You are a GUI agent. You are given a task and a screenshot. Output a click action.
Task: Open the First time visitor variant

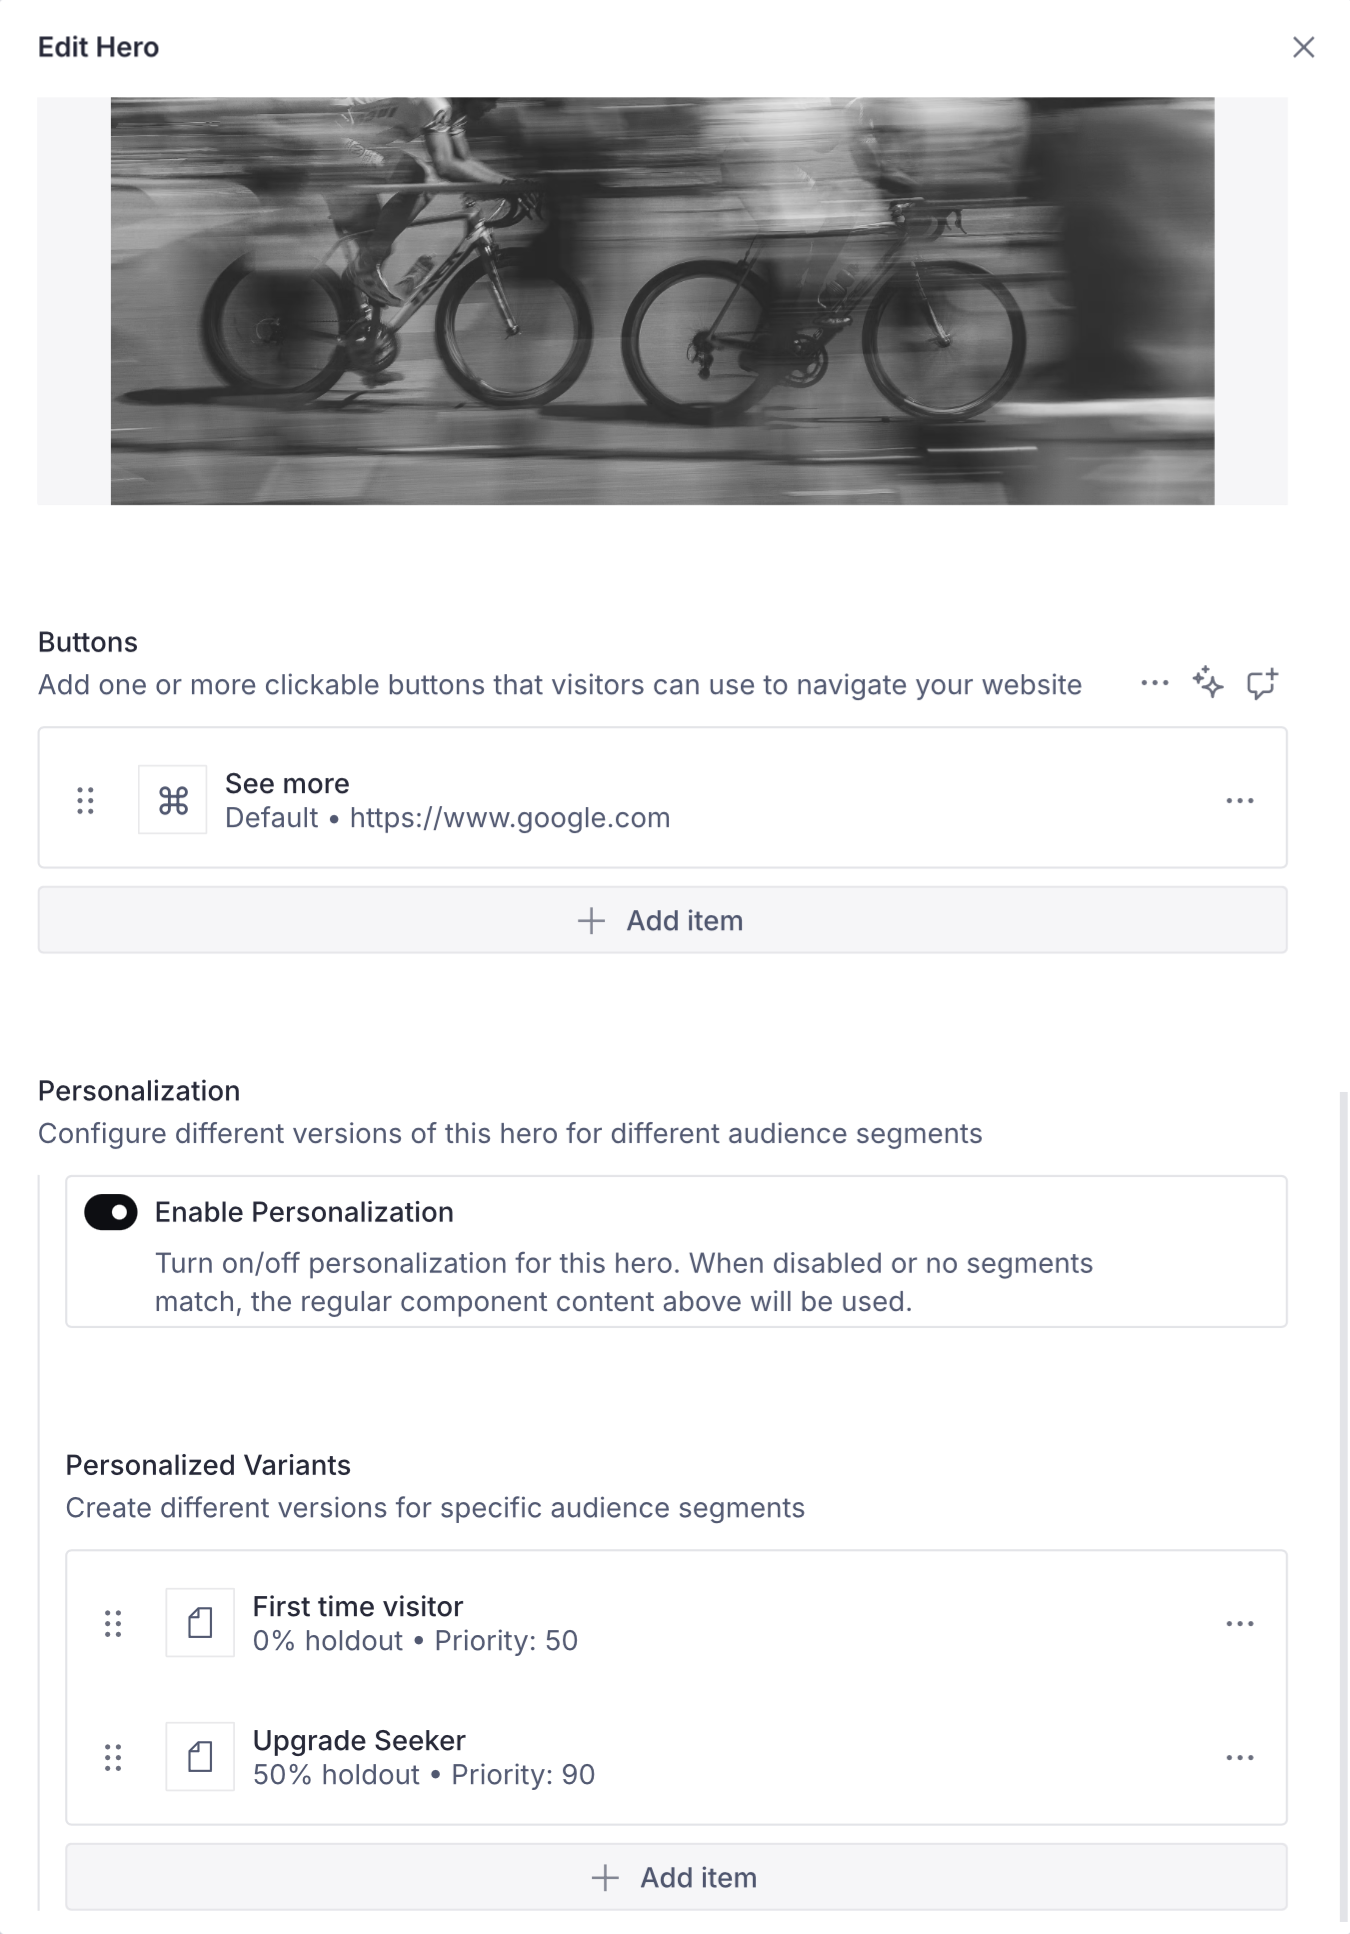[x=415, y=1623]
